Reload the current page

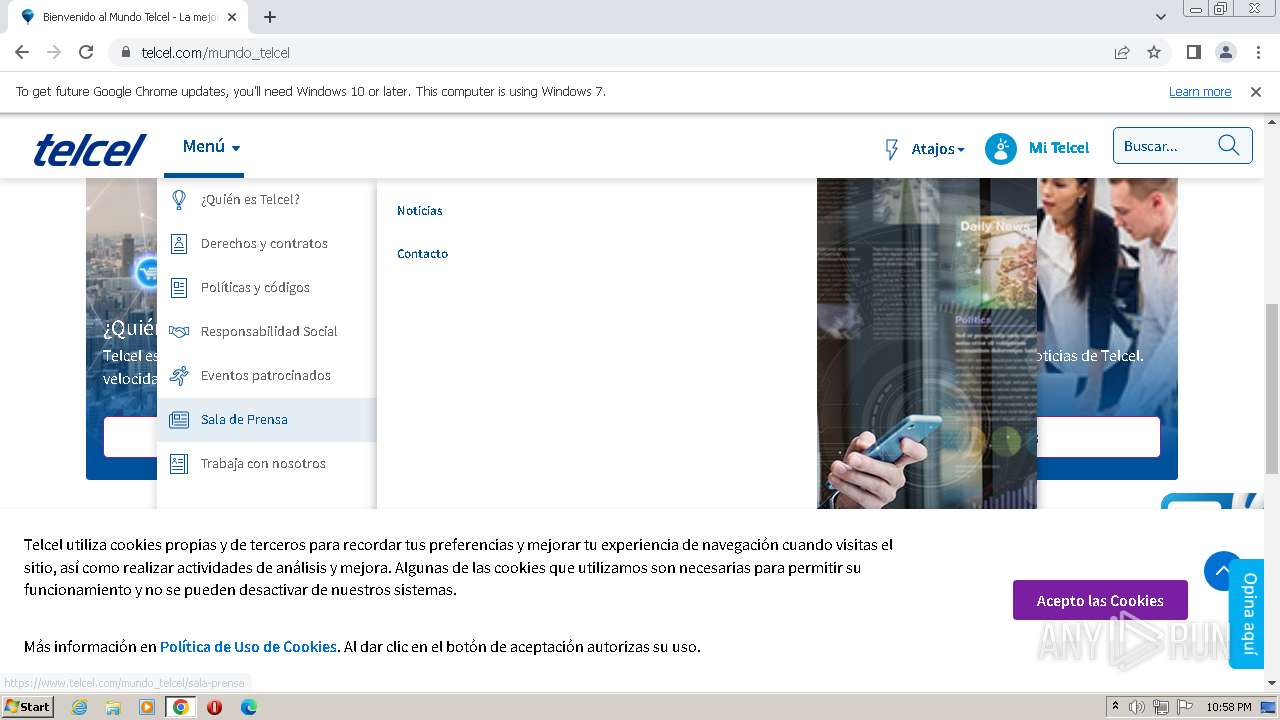86,52
